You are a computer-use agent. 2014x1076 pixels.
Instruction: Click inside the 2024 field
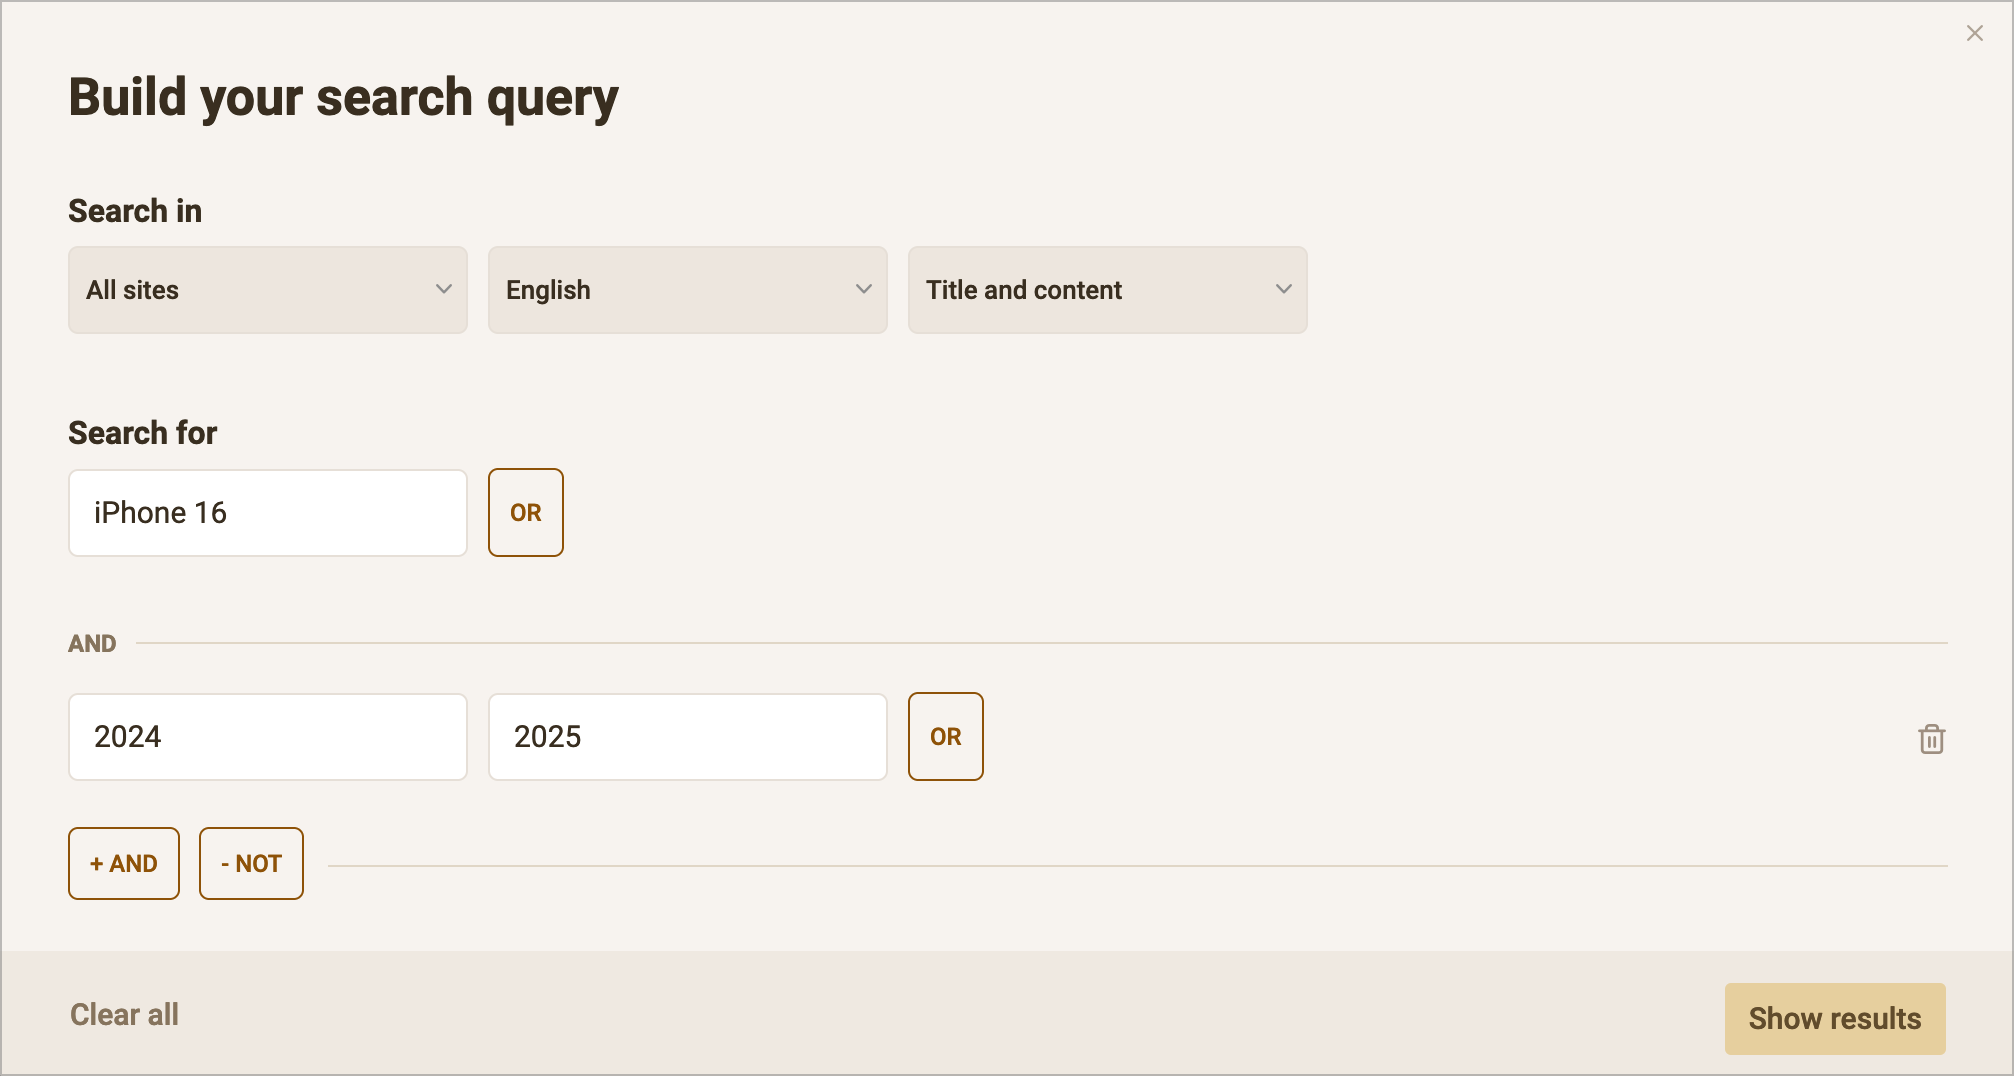click(267, 736)
